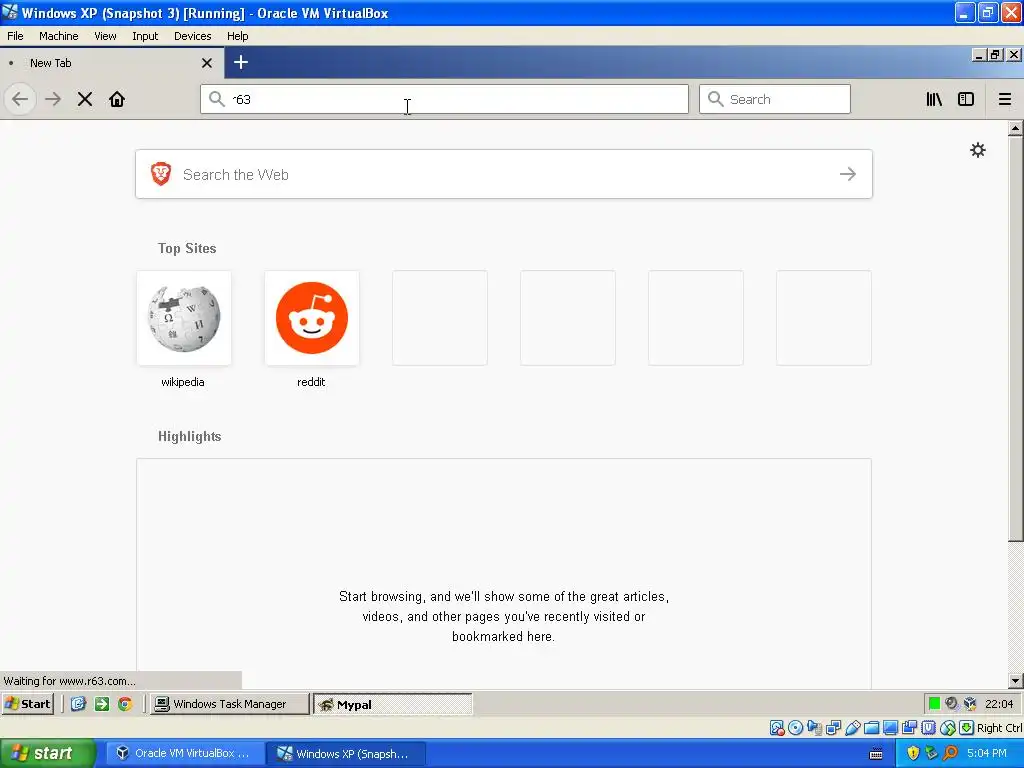Click the toolbar Search field
Image resolution: width=1024 pixels, height=768 pixels.
pos(775,99)
